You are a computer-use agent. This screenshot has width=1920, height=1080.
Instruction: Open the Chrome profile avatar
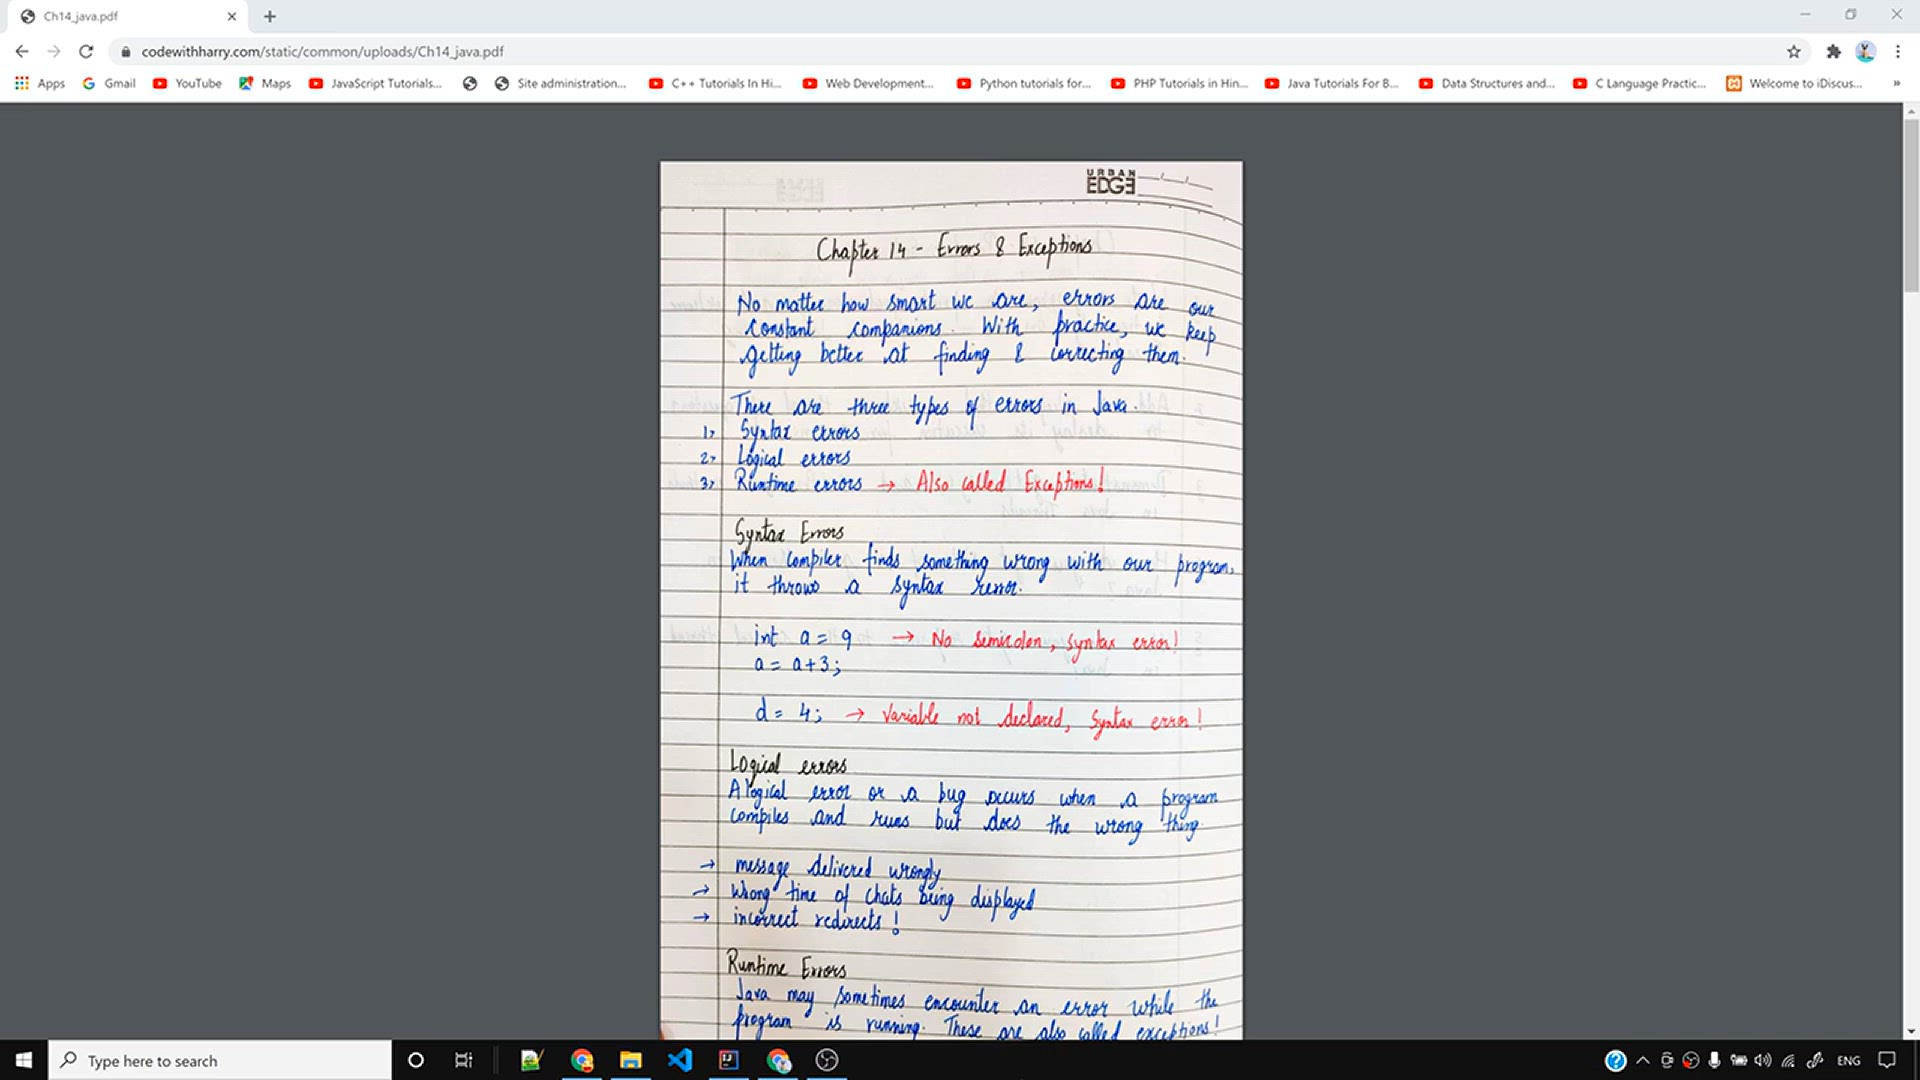[1865, 51]
